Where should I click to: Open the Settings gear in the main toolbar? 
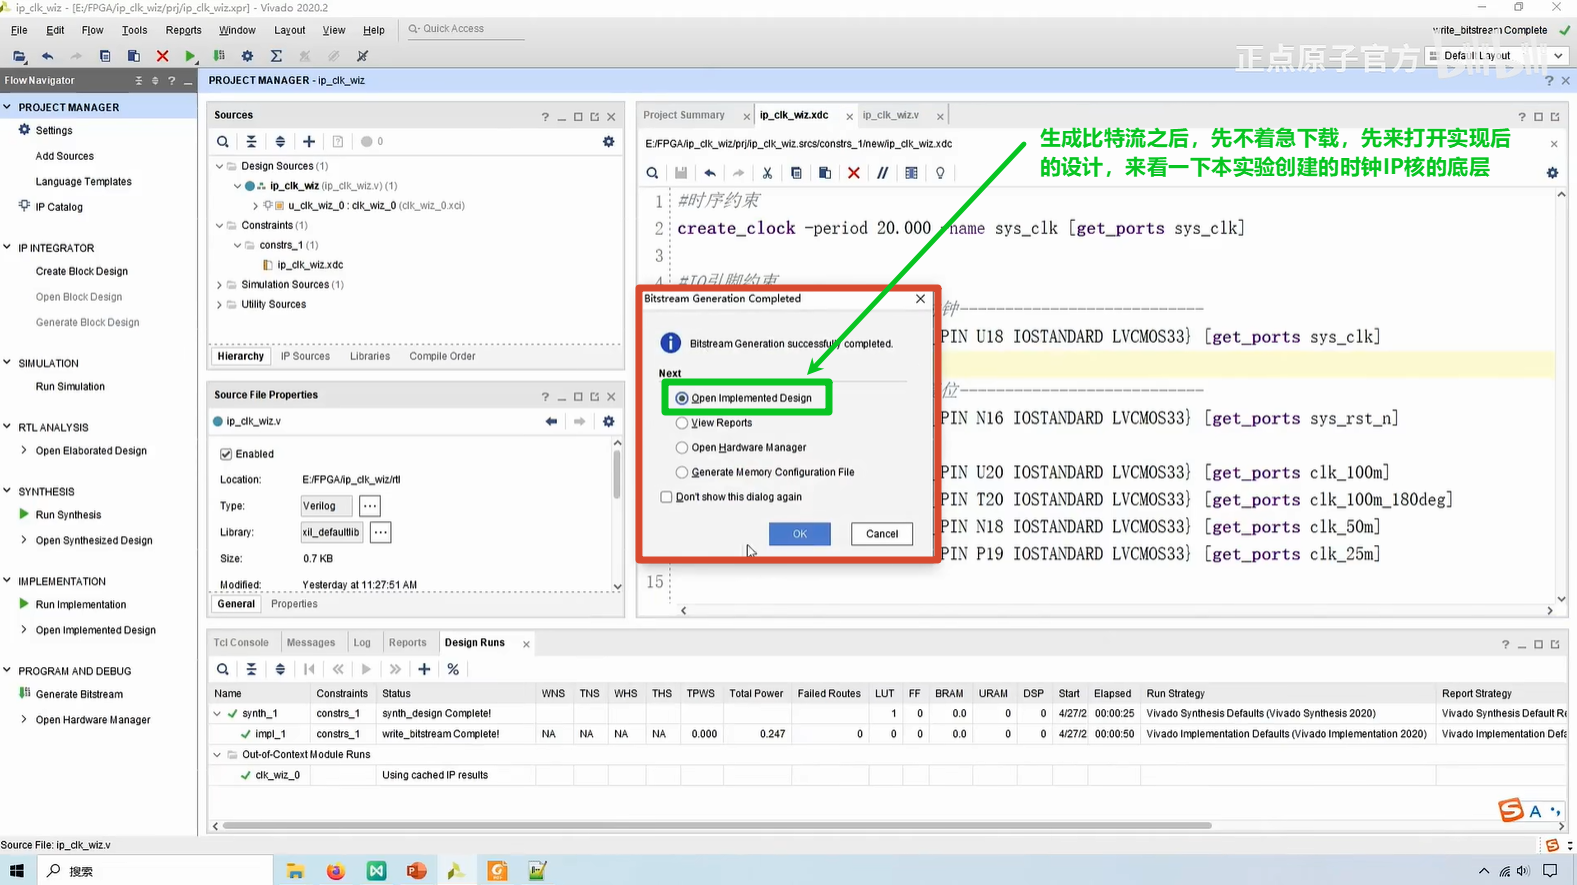coord(247,56)
